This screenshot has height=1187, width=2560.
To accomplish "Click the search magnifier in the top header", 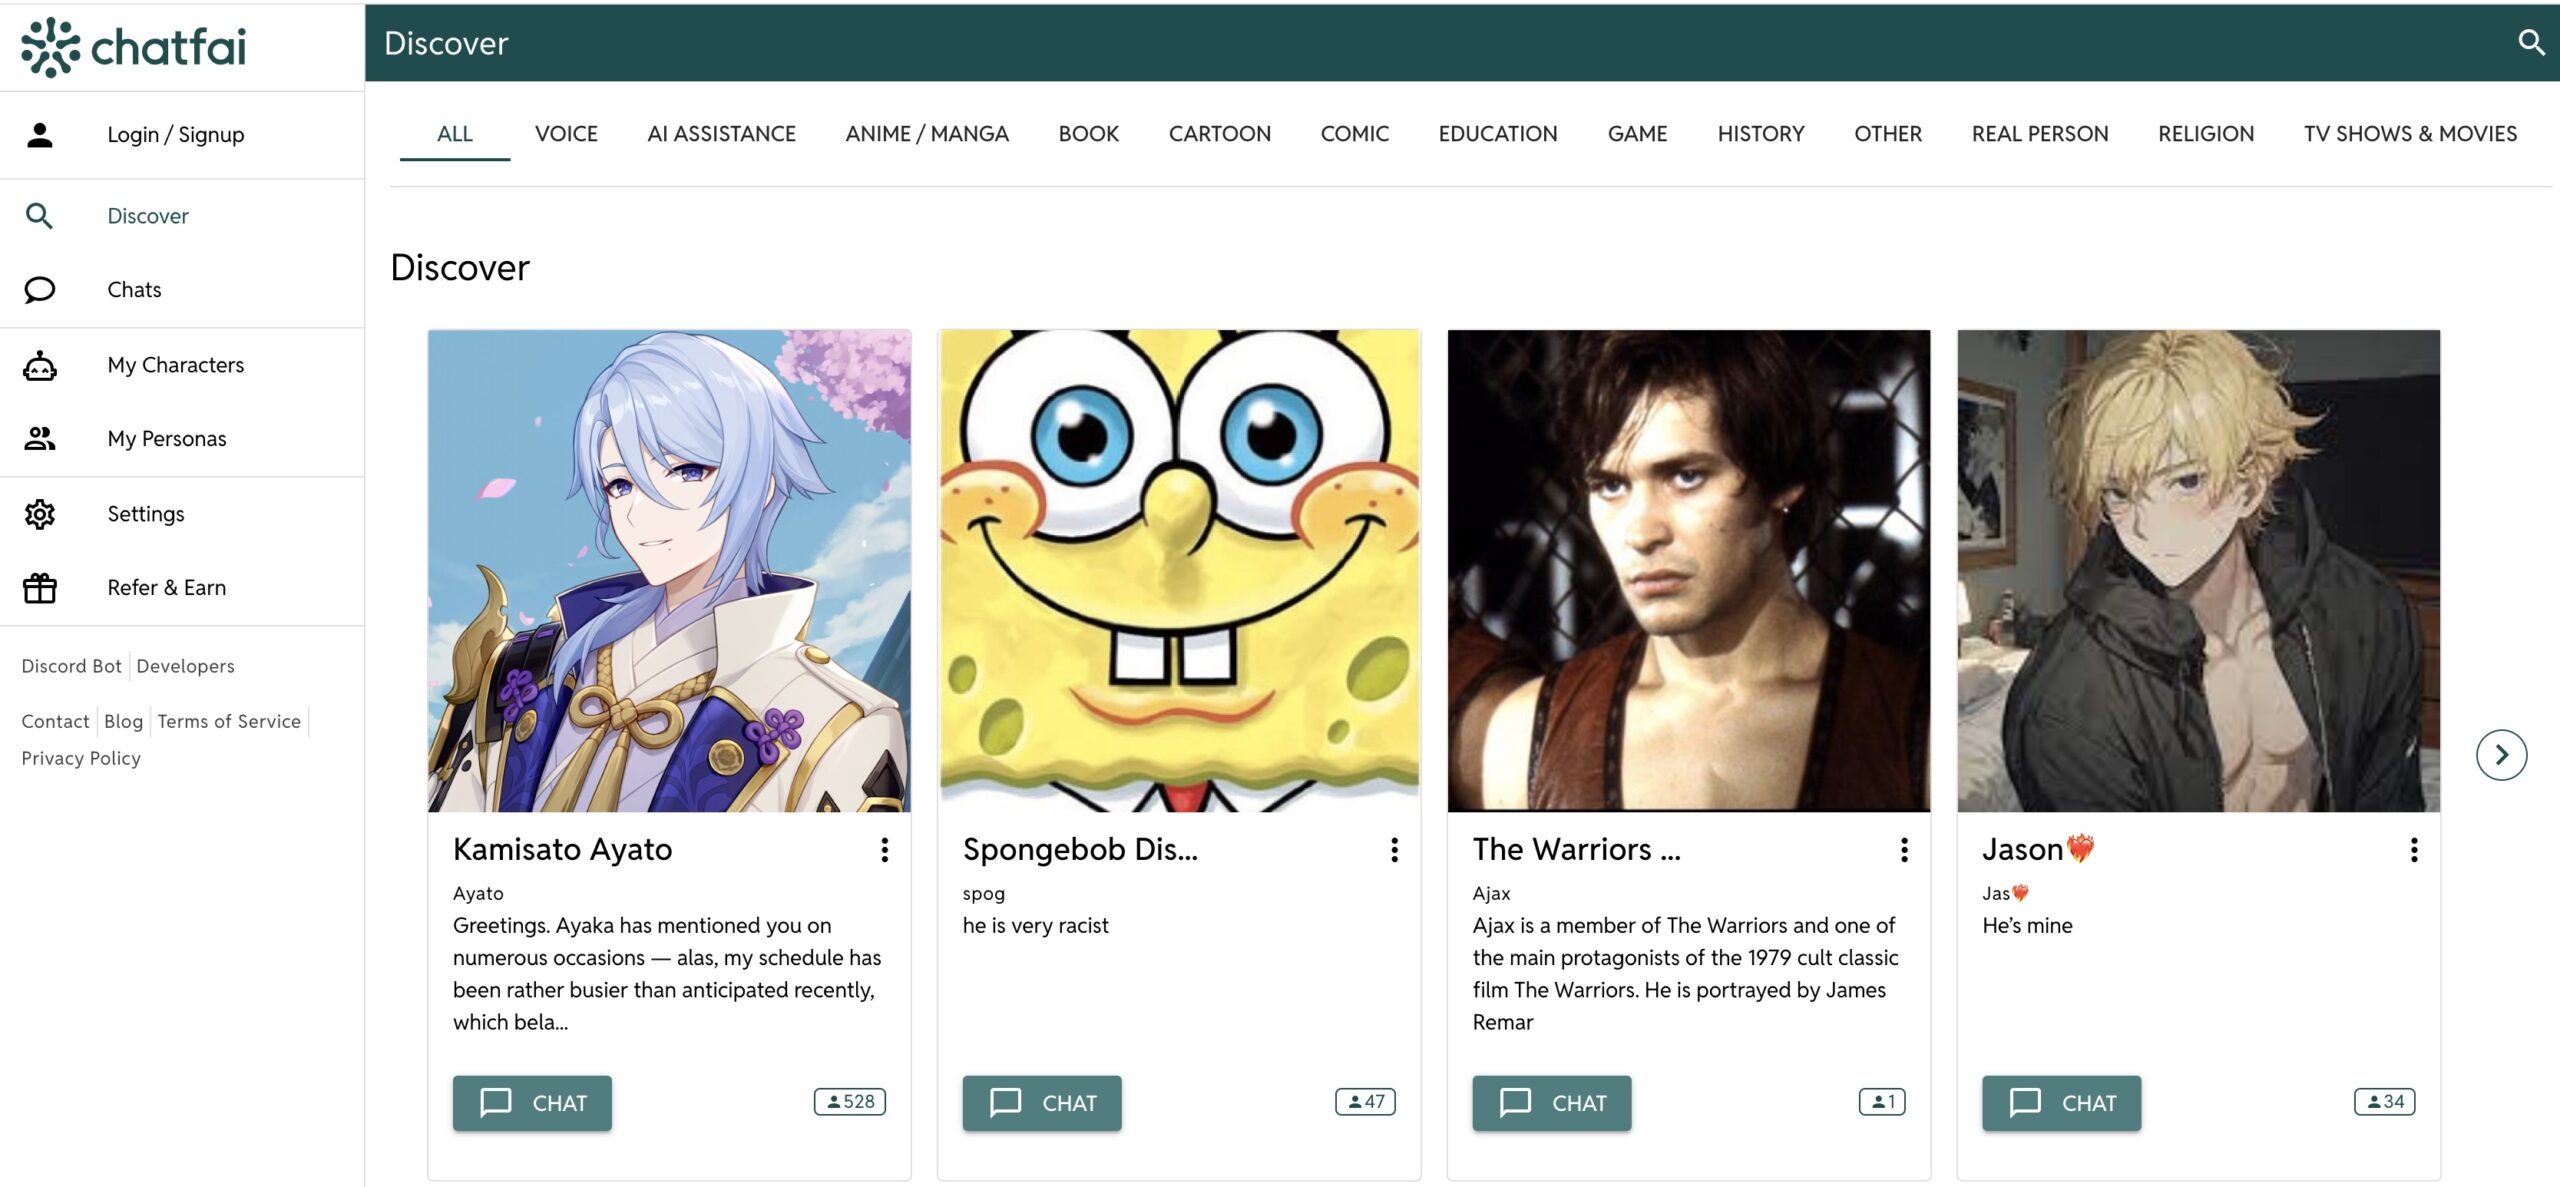I will pos(2530,42).
